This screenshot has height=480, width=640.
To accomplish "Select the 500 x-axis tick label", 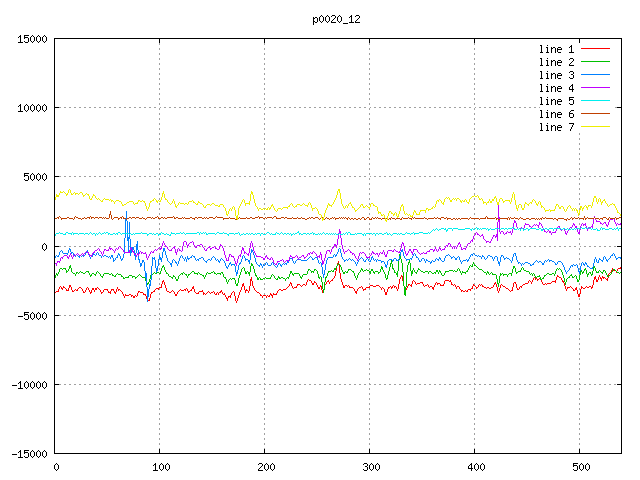I will tap(580, 467).
